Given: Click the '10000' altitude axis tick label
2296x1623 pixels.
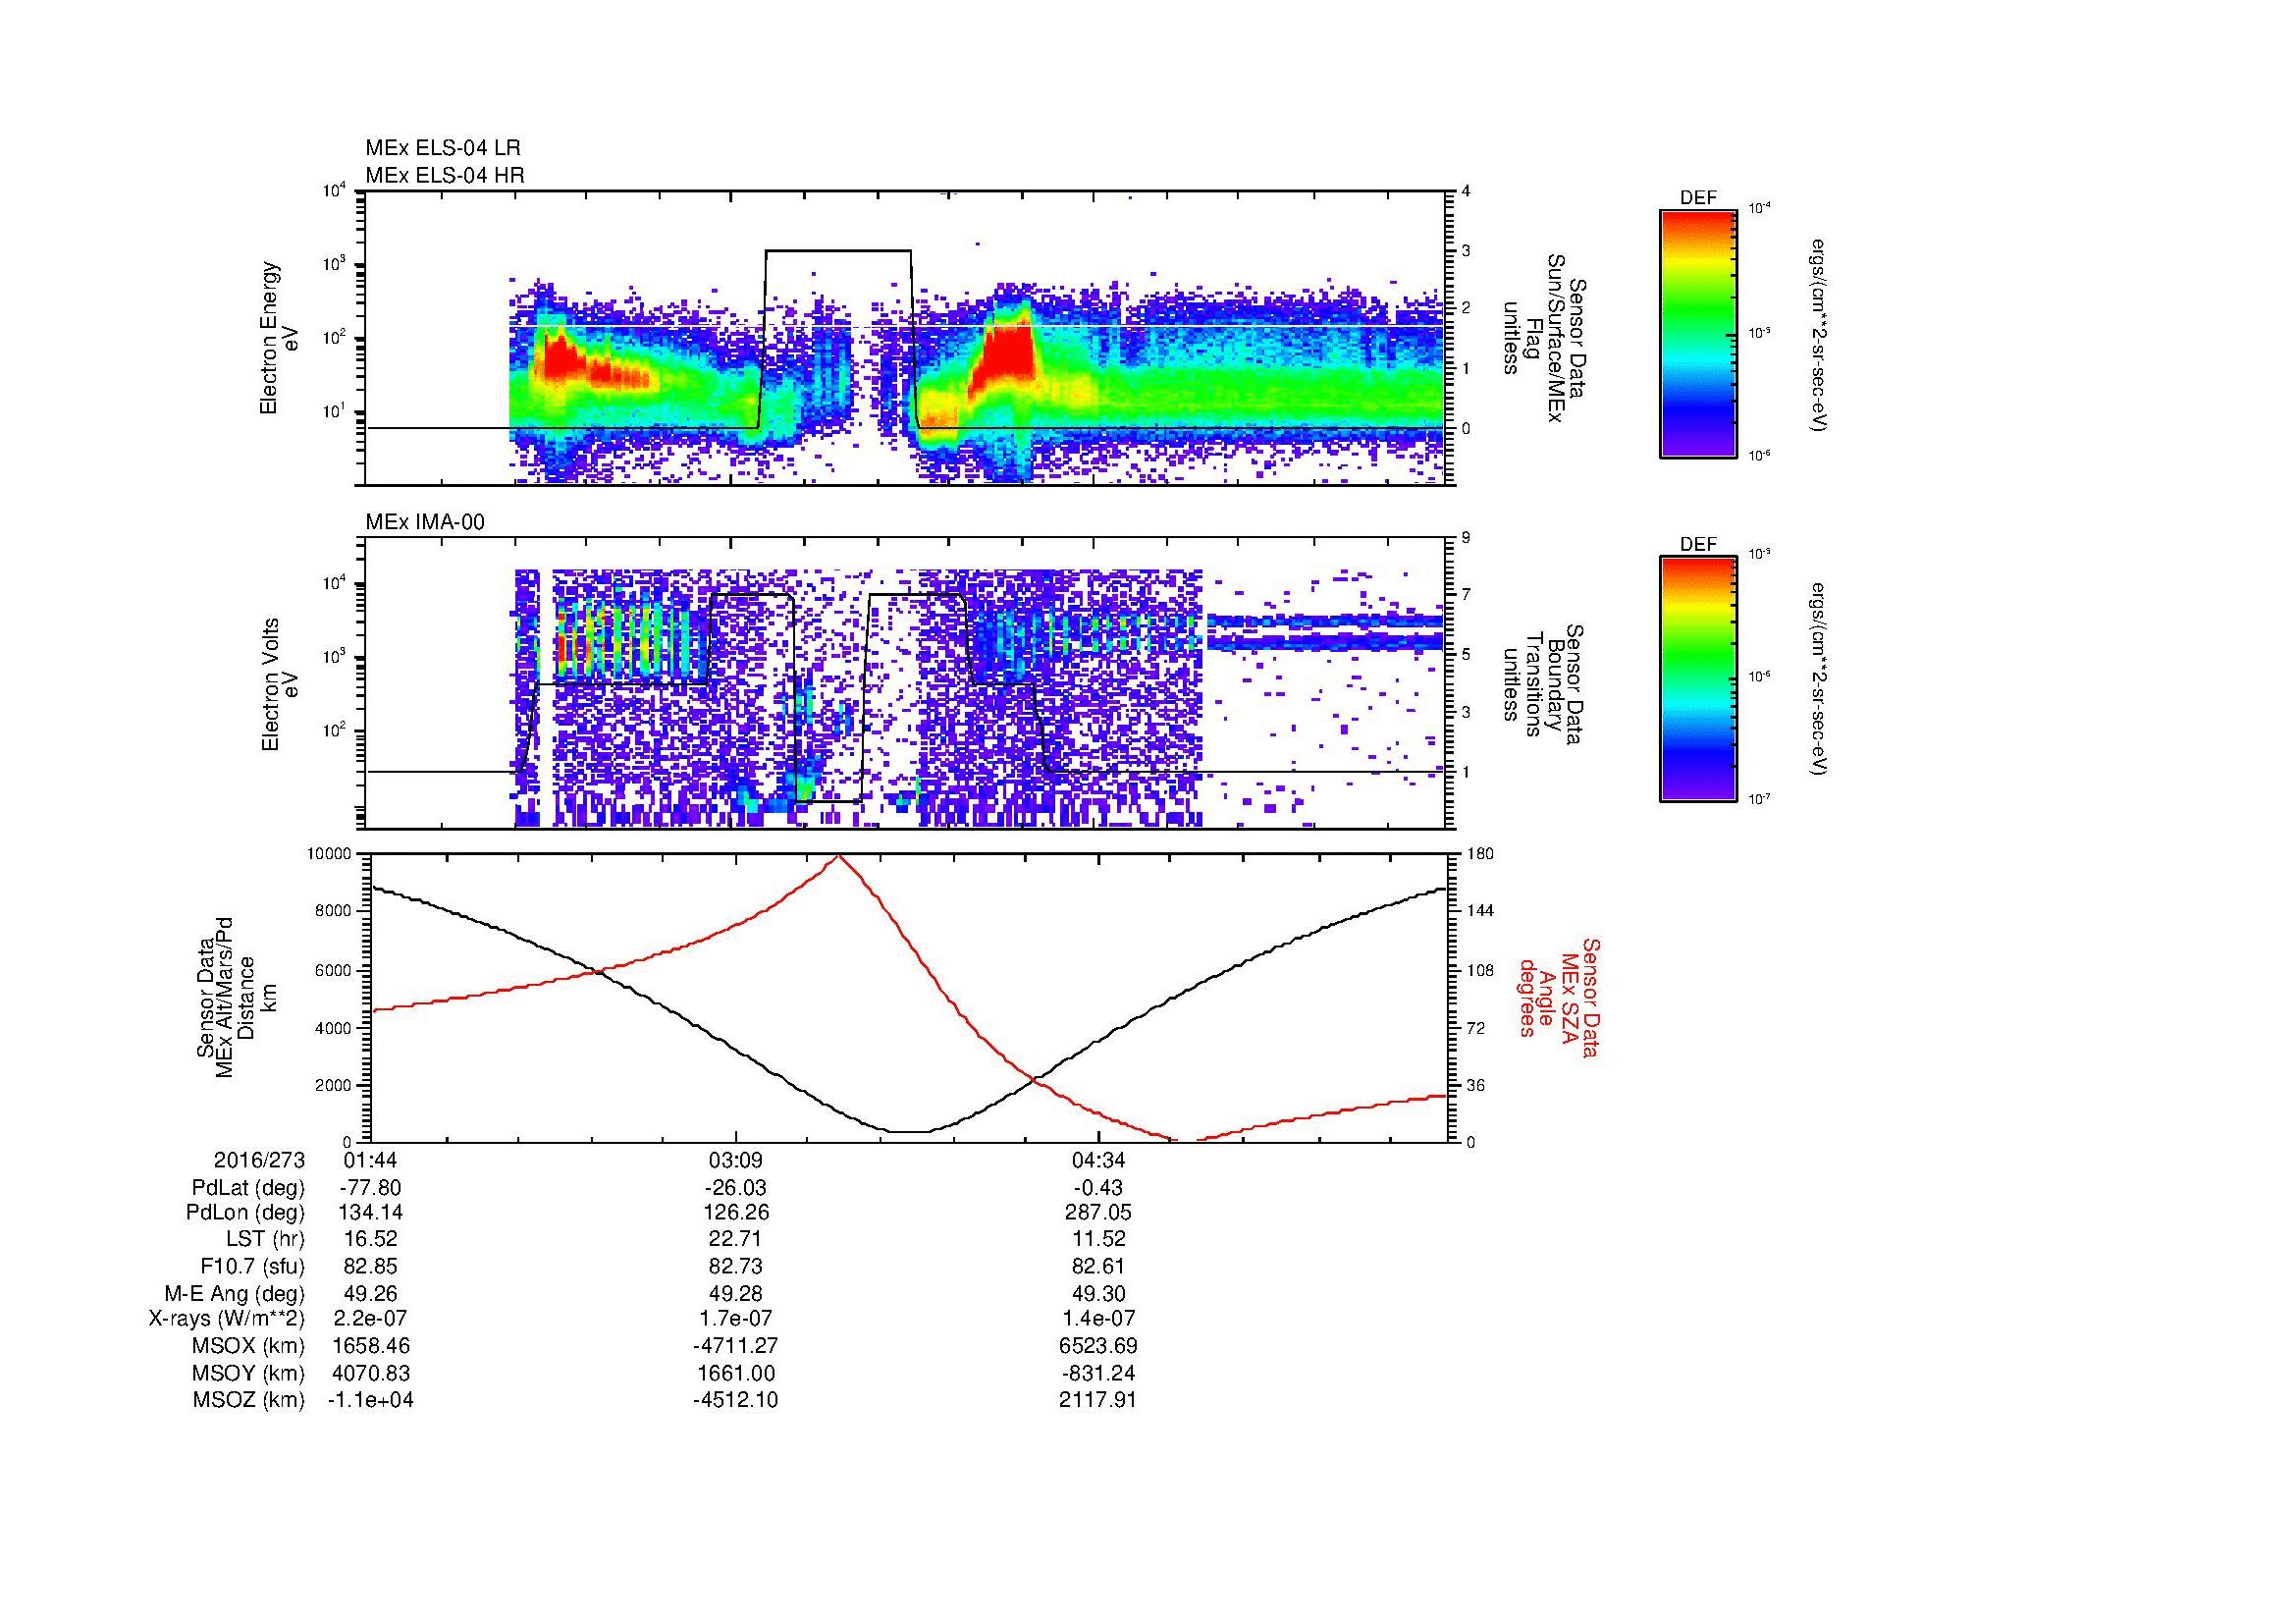Looking at the screenshot, I should pos(331,854).
